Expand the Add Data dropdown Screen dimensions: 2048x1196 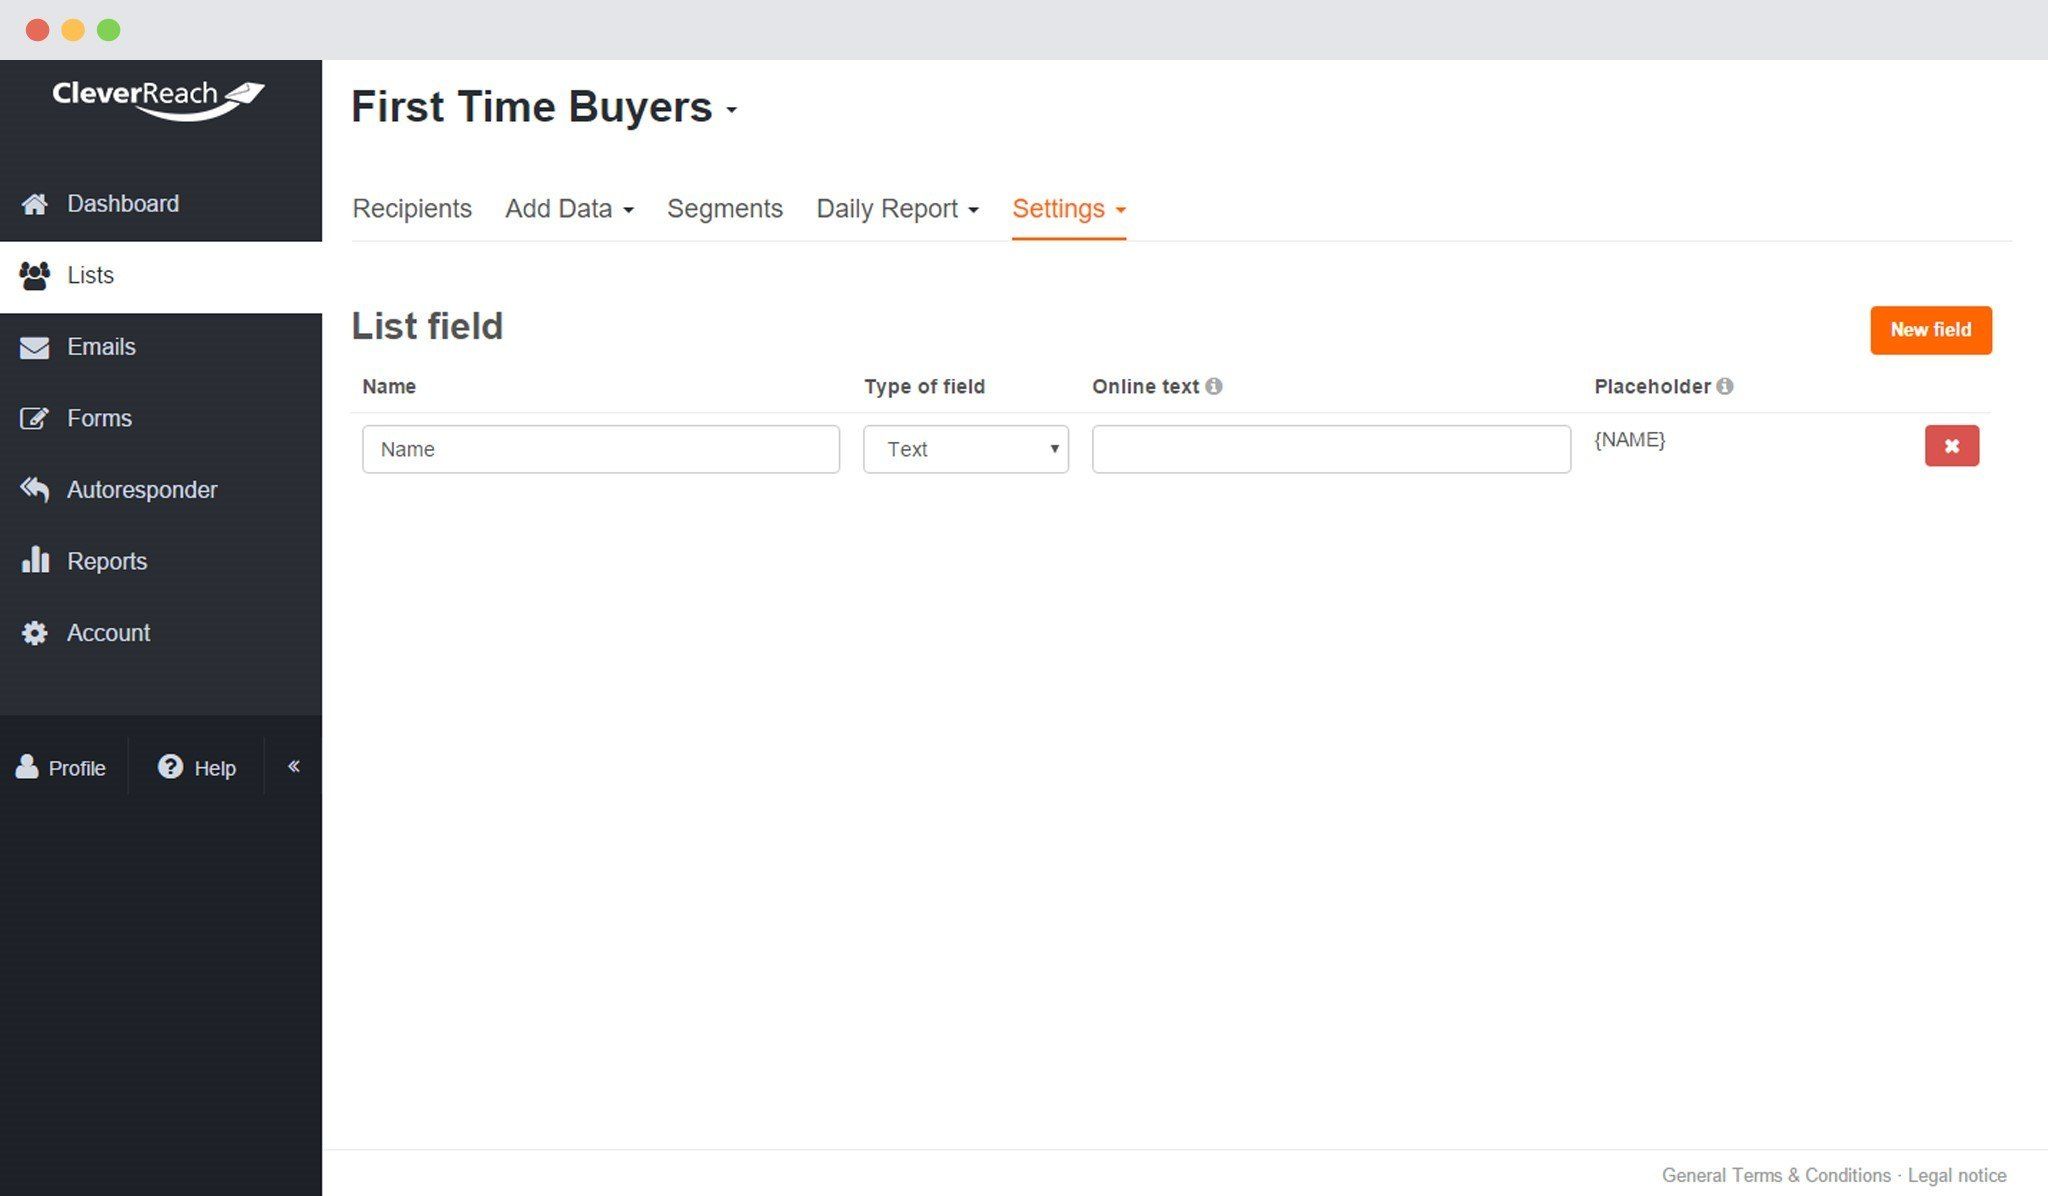click(x=570, y=209)
